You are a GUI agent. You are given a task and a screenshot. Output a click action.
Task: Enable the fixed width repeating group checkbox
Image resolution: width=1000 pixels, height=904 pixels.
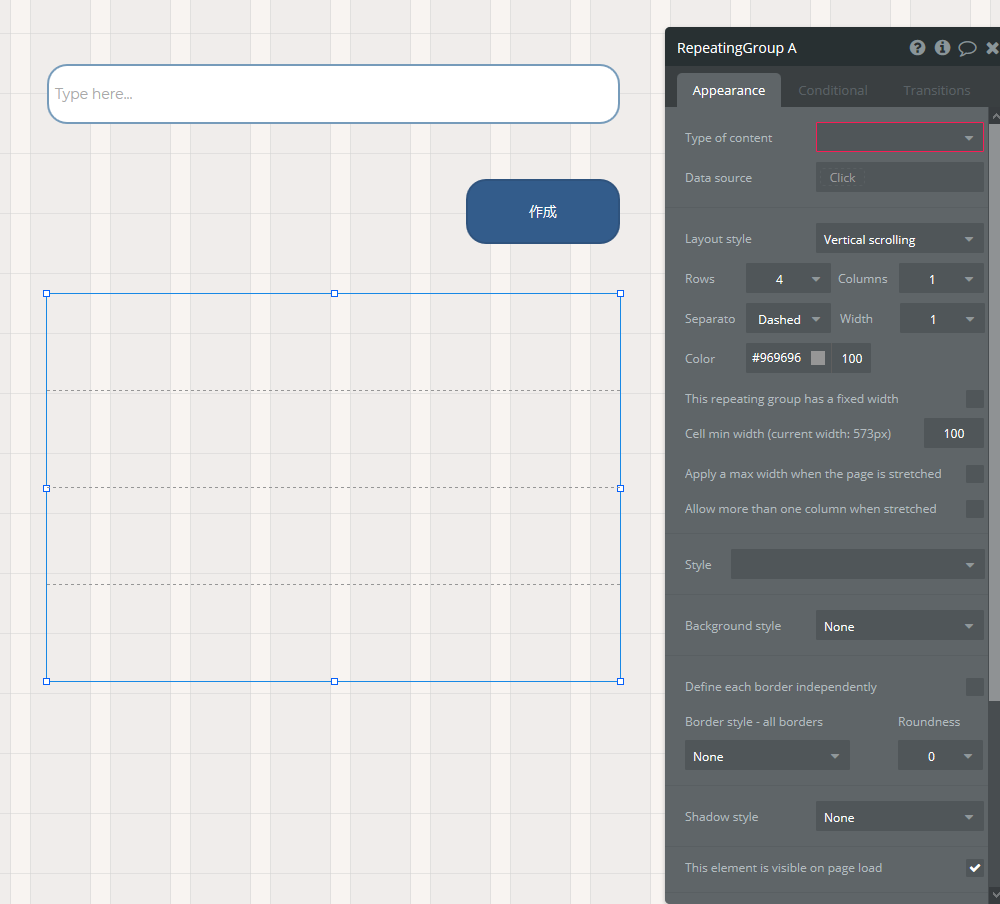(974, 399)
